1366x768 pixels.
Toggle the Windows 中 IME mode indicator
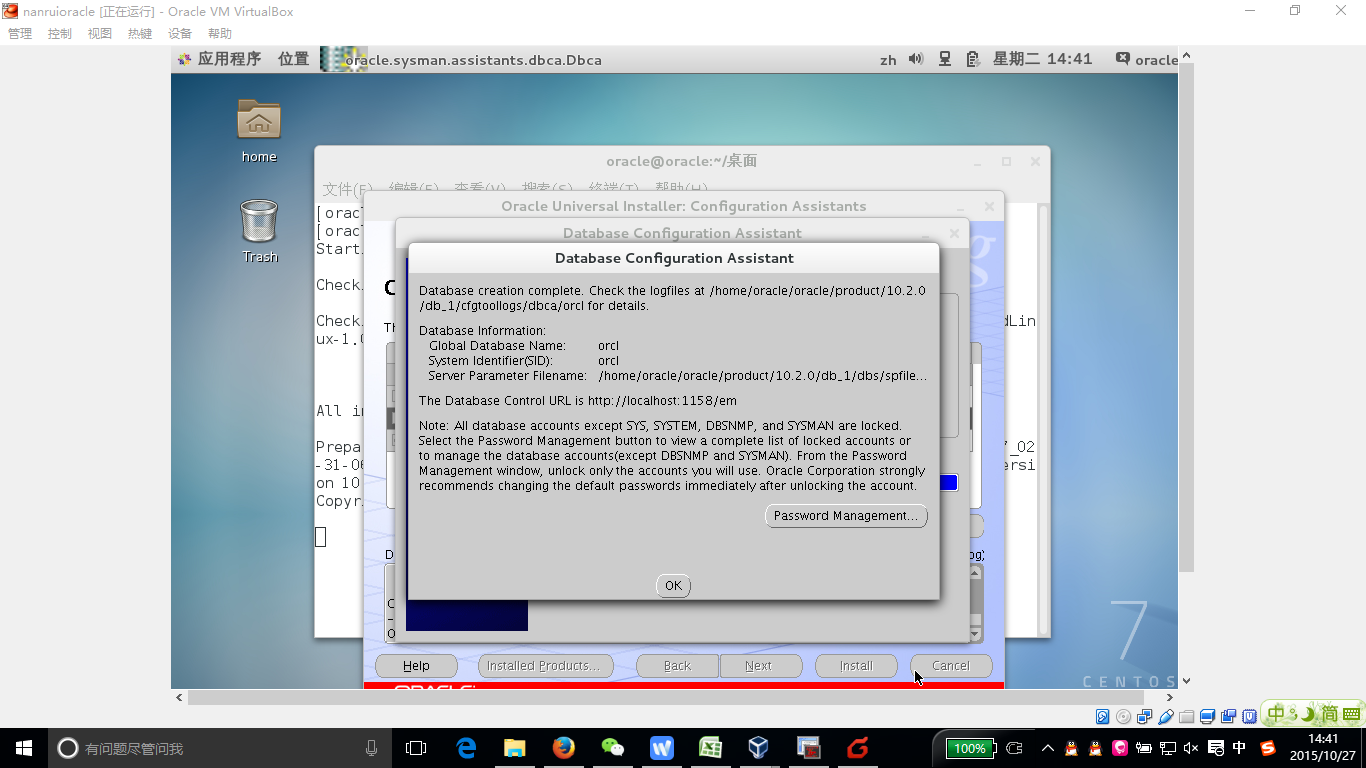click(1240, 748)
